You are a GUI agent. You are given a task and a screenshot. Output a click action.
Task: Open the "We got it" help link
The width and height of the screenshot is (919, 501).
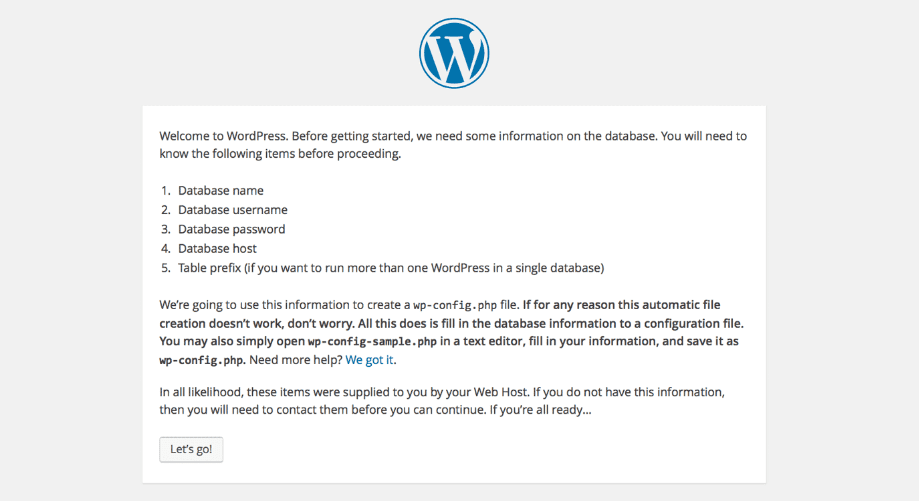369,360
